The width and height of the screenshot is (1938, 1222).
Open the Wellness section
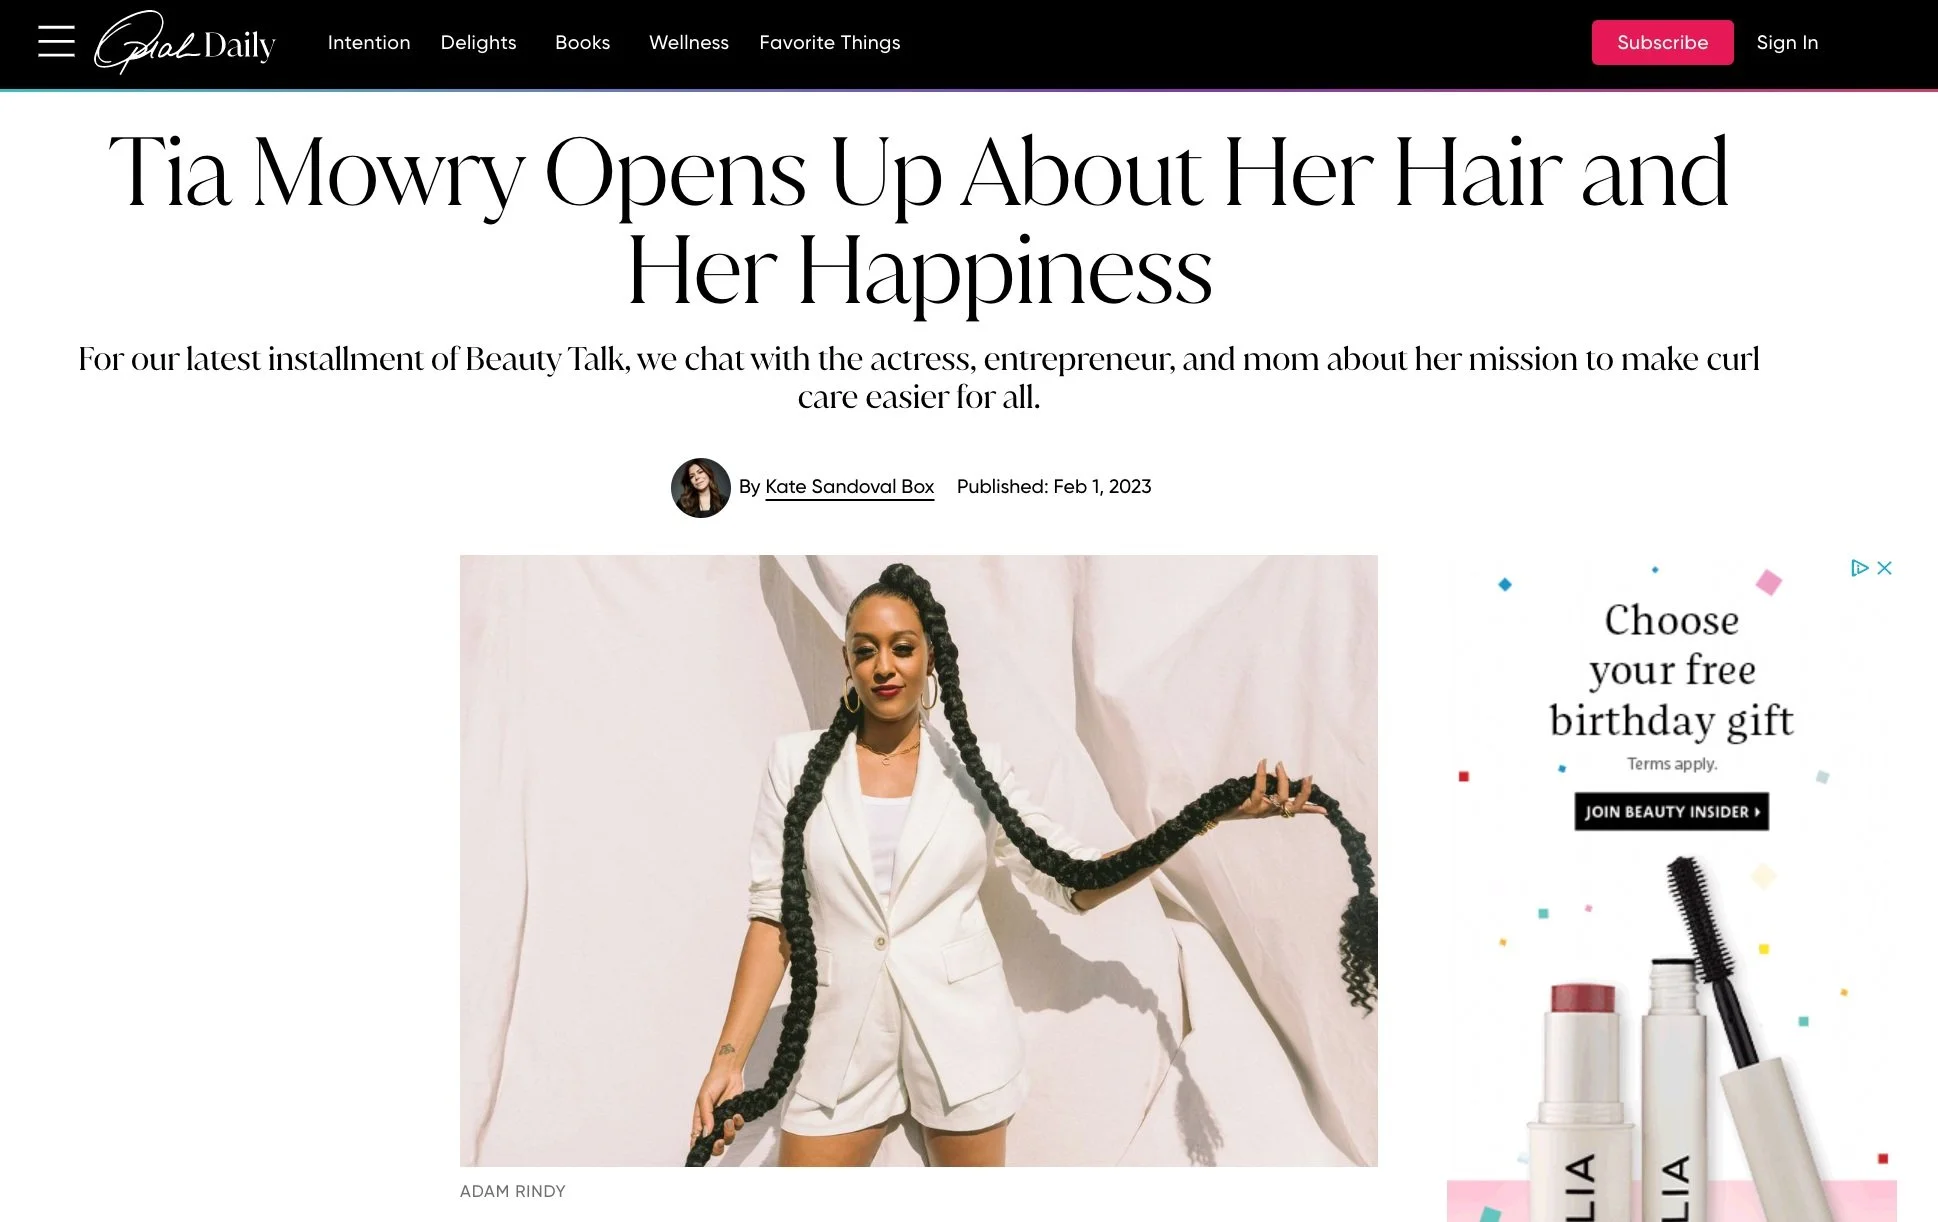(x=689, y=43)
